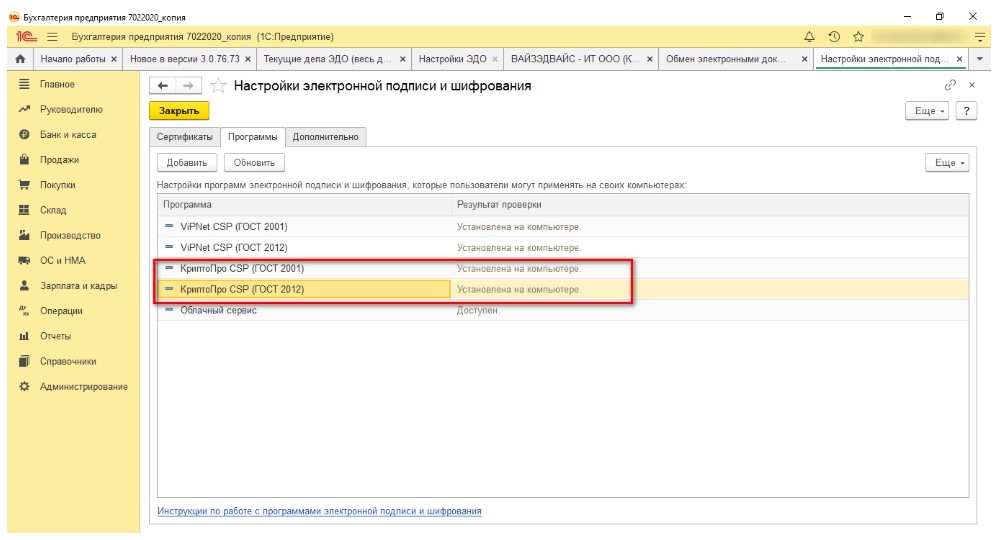
Task: Navigate back with left arrow
Action: pos(163,85)
